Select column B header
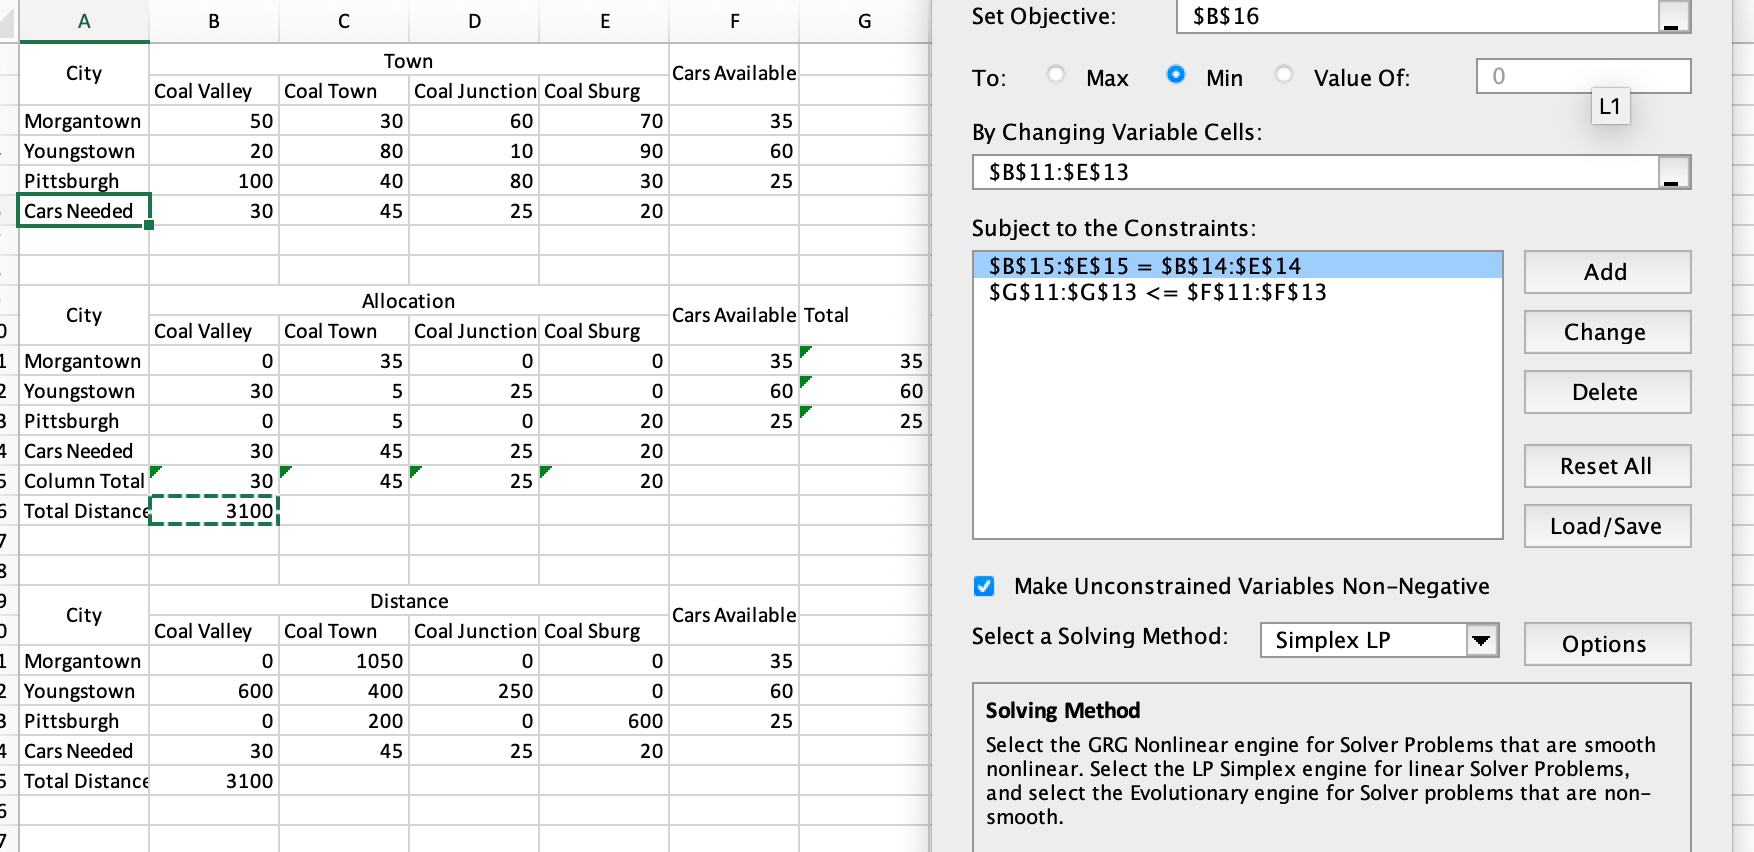Viewport: 1754px width, 852px height. 214,21
